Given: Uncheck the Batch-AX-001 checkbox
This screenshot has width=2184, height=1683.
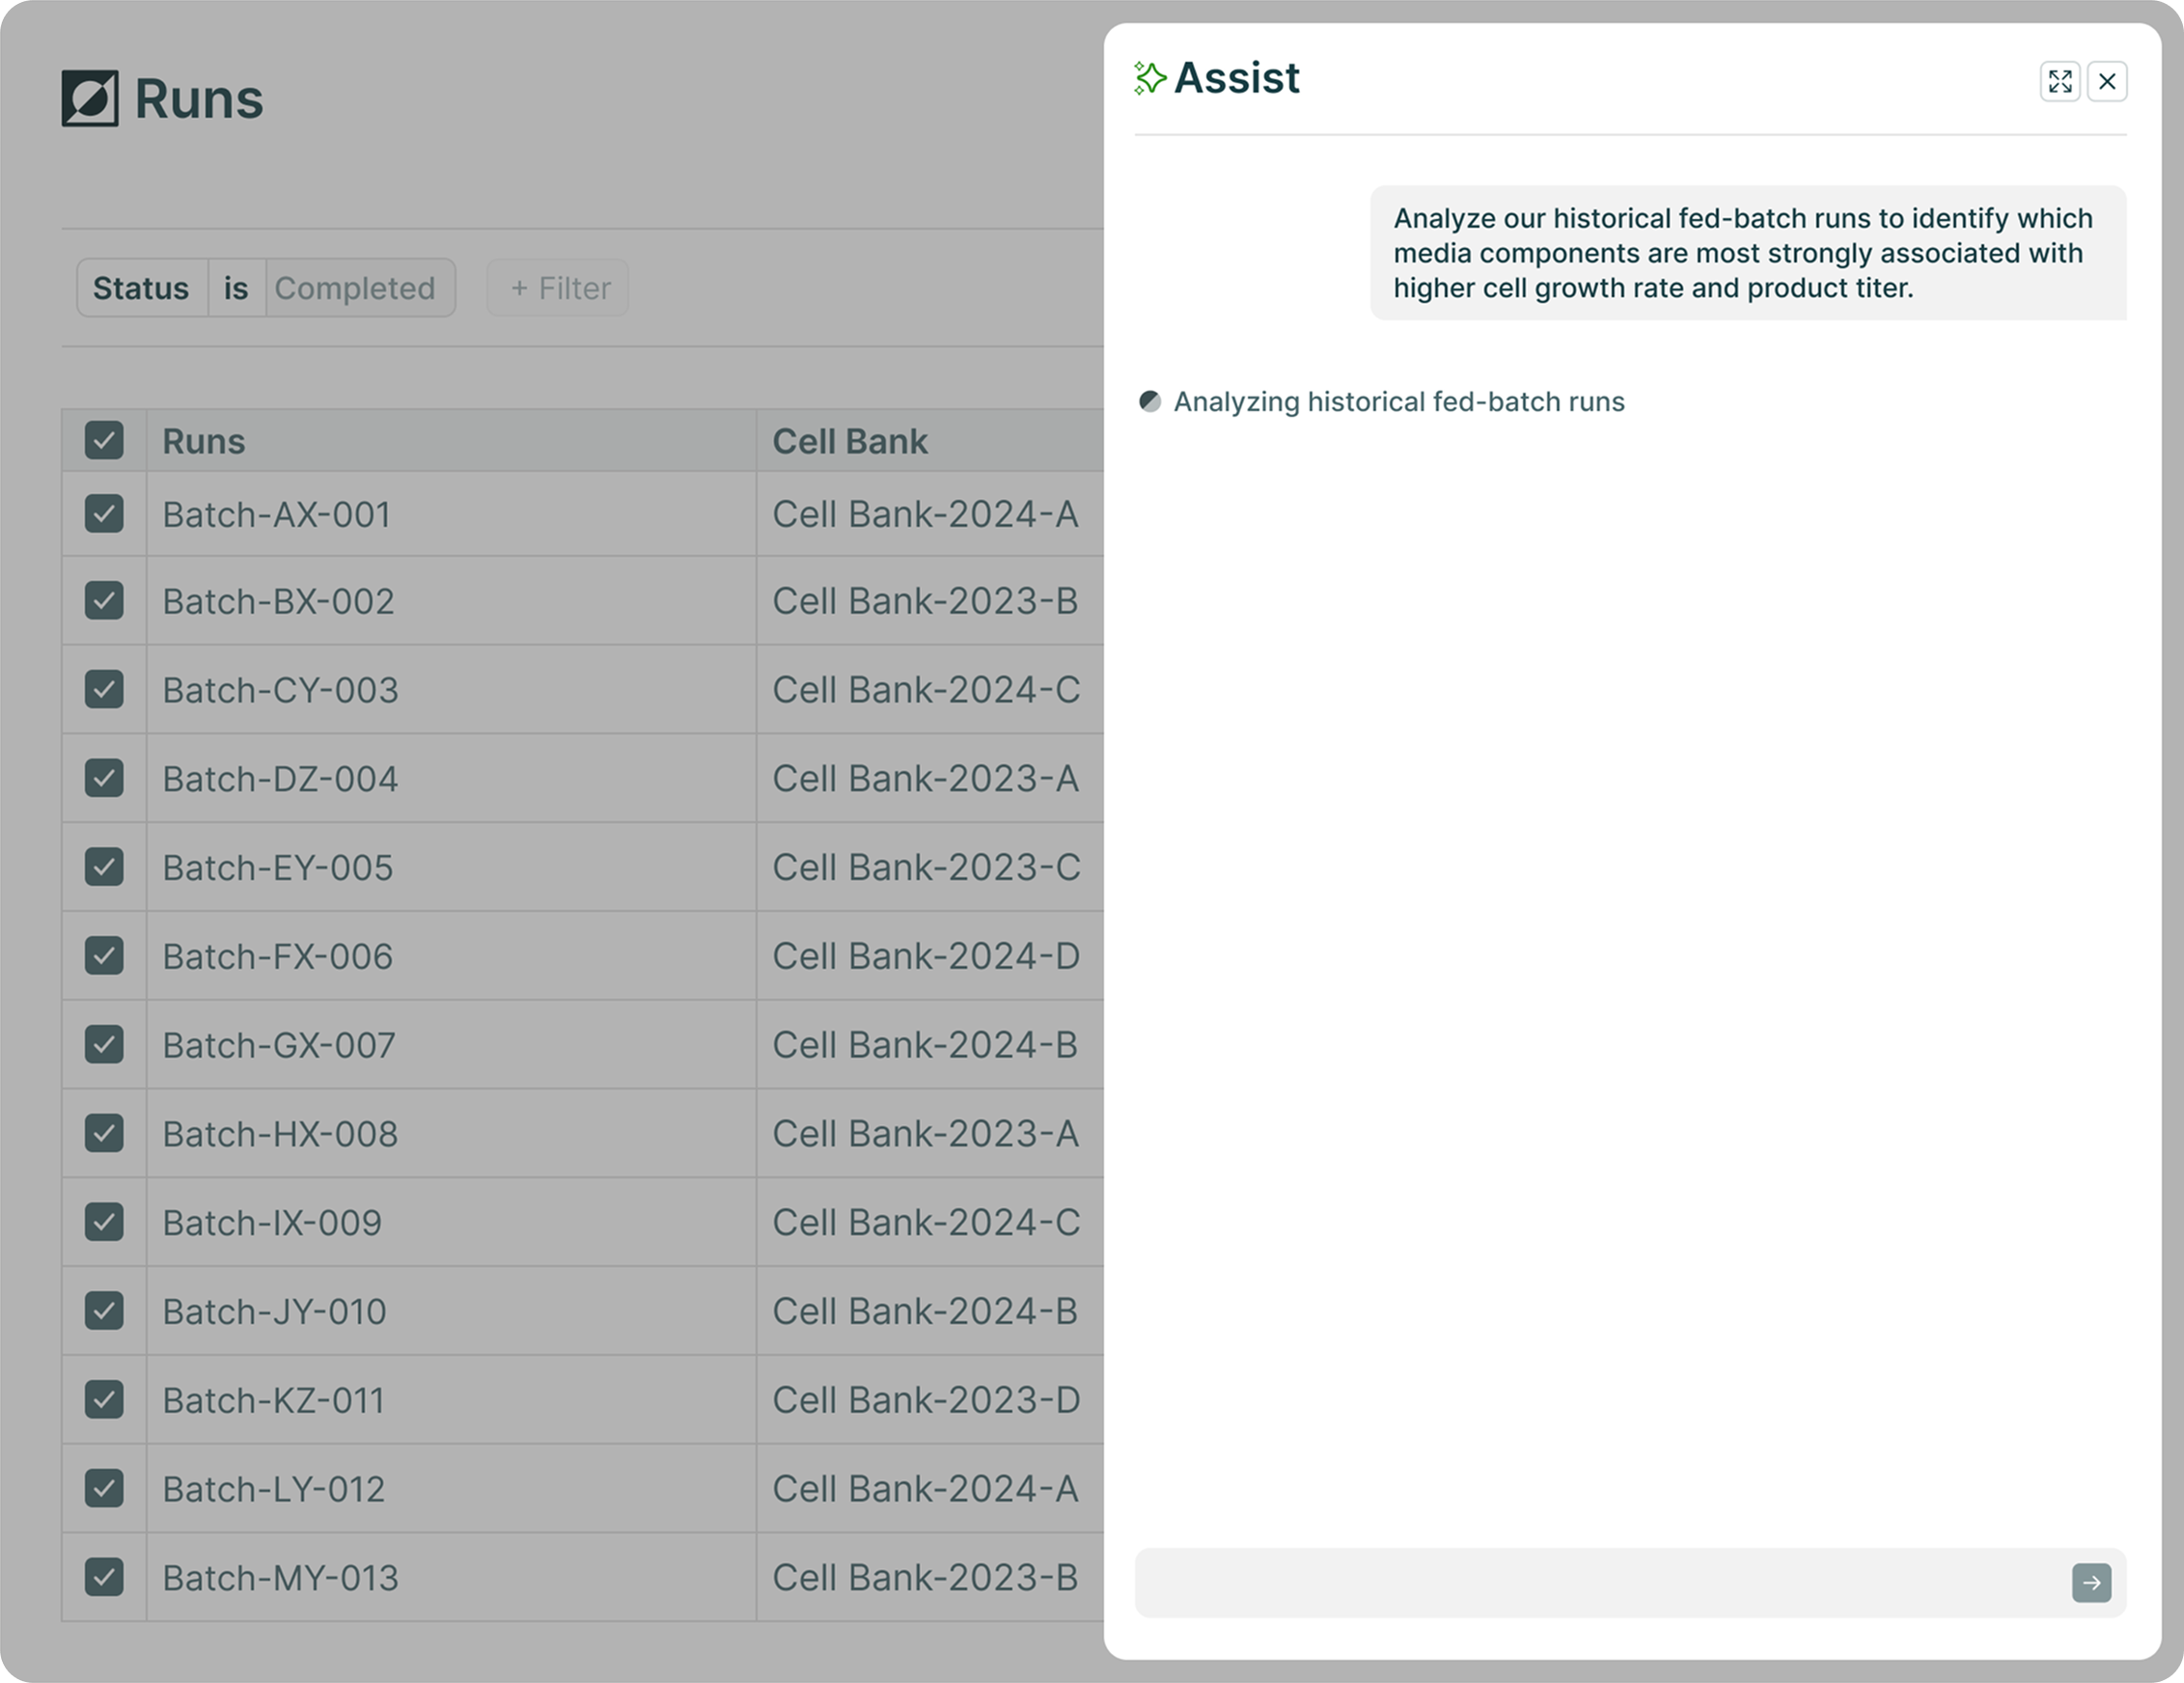Looking at the screenshot, I should tap(104, 514).
